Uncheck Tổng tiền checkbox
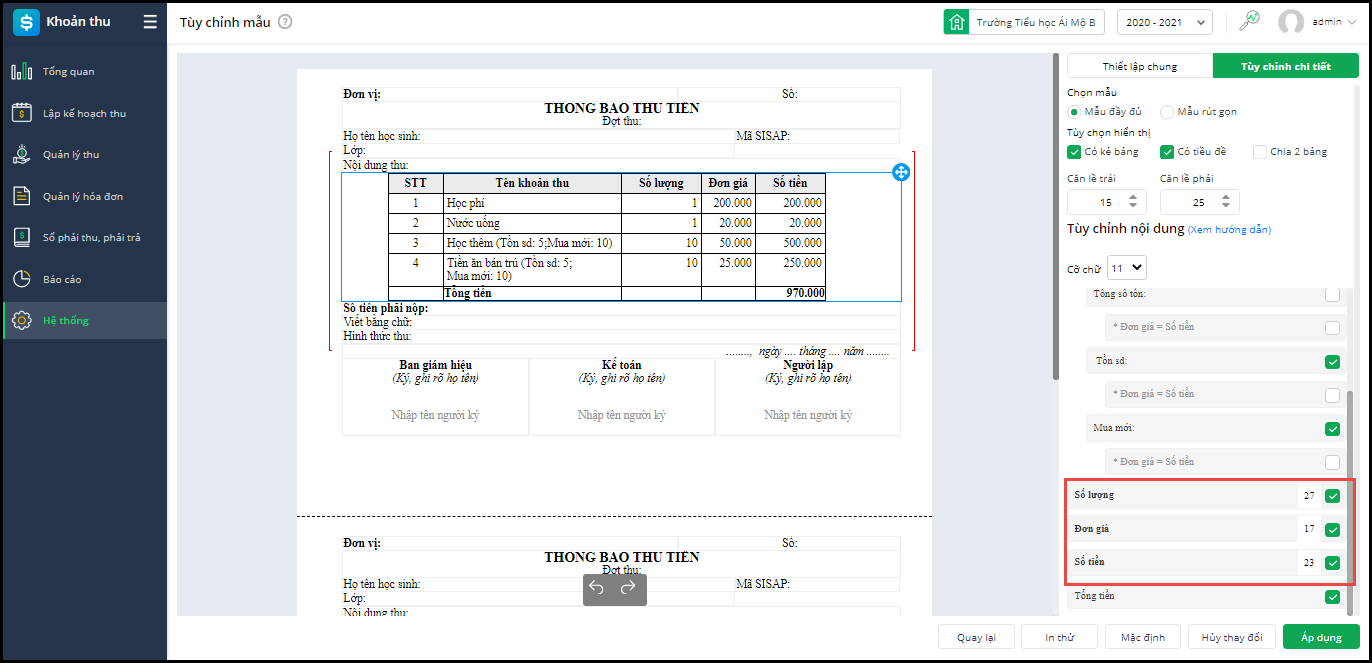Screen dimensions: 1372x663 click(1332, 597)
